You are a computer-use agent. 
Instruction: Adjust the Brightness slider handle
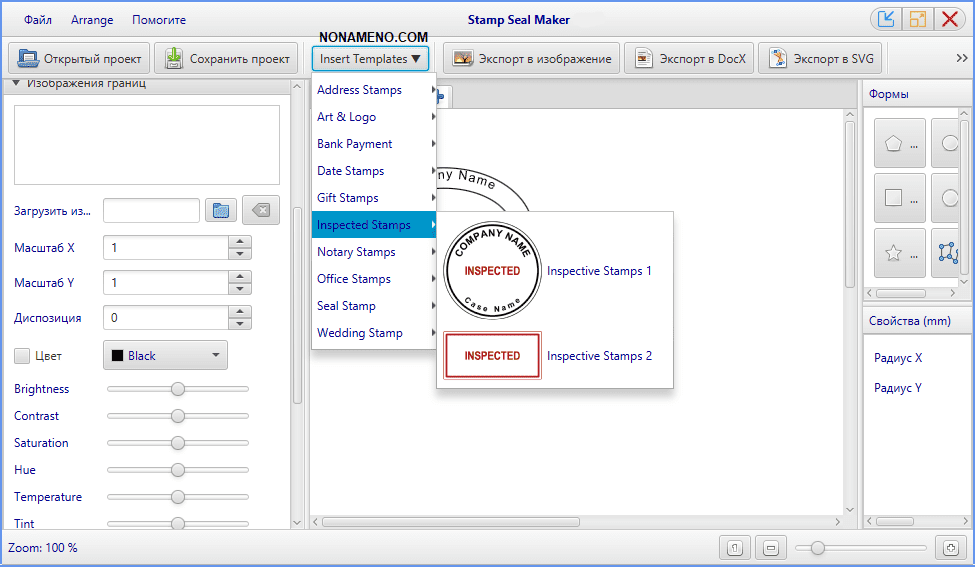[178, 389]
